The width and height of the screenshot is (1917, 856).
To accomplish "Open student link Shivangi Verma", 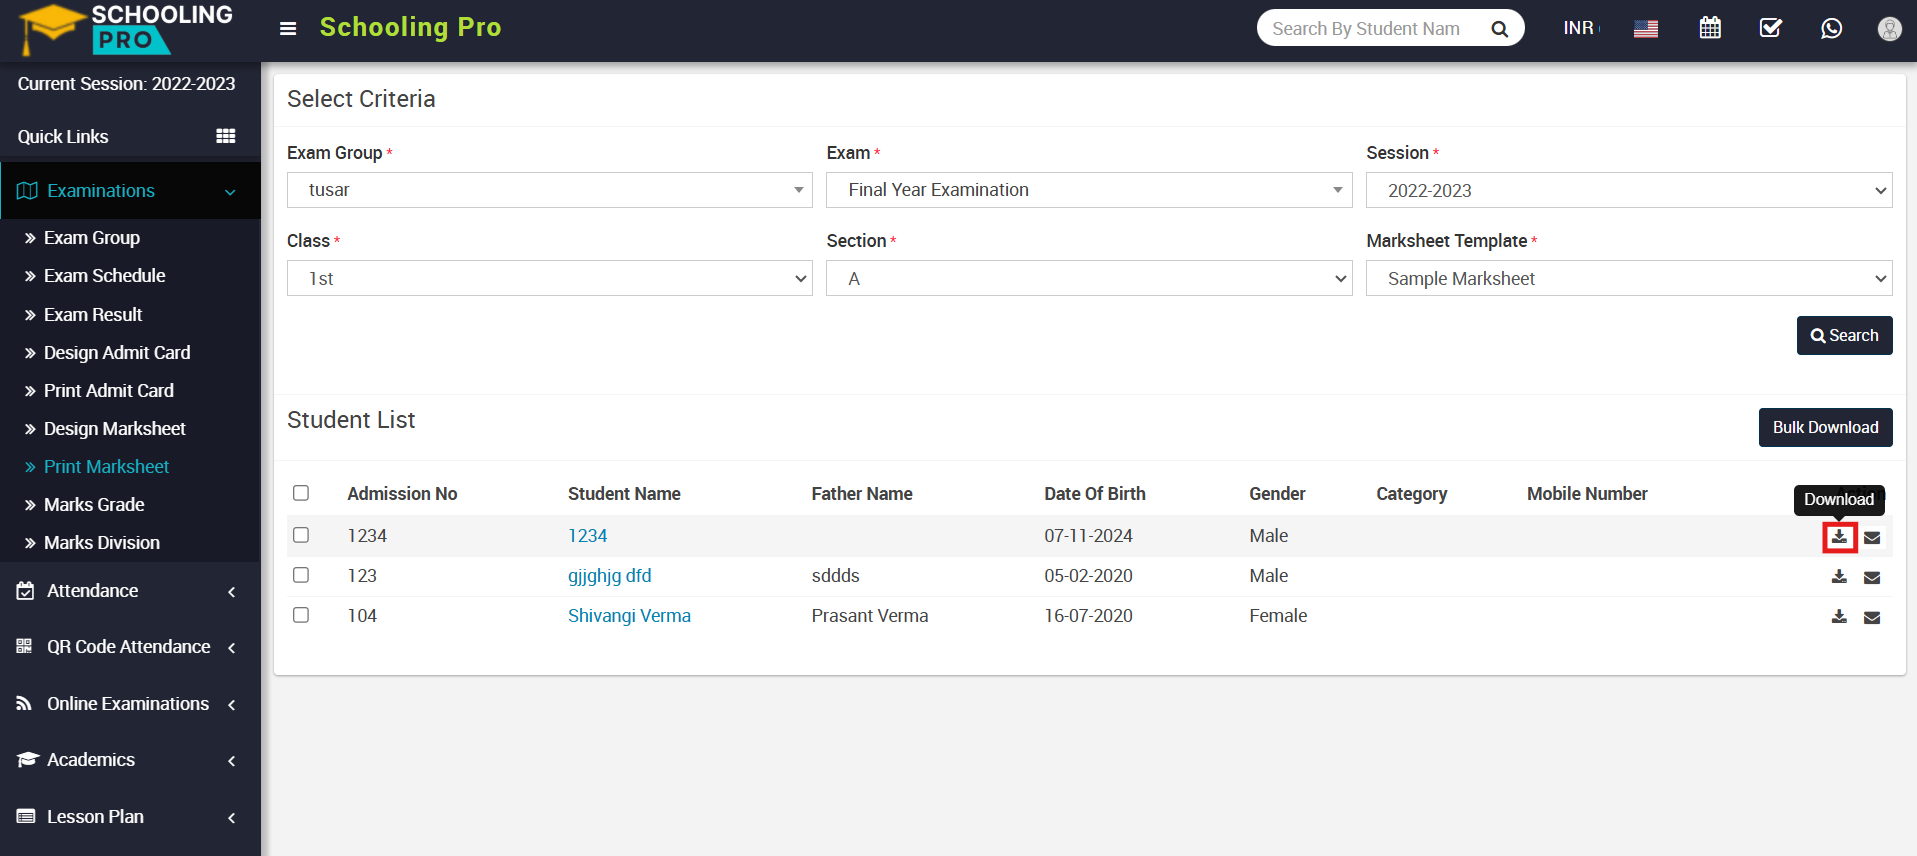I will click(629, 616).
